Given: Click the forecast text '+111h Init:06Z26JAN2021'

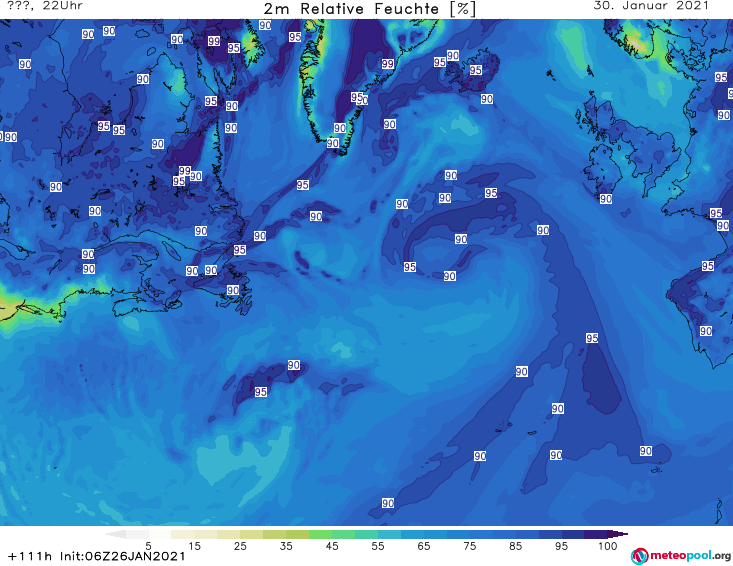Looking at the screenshot, I should [97, 556].
